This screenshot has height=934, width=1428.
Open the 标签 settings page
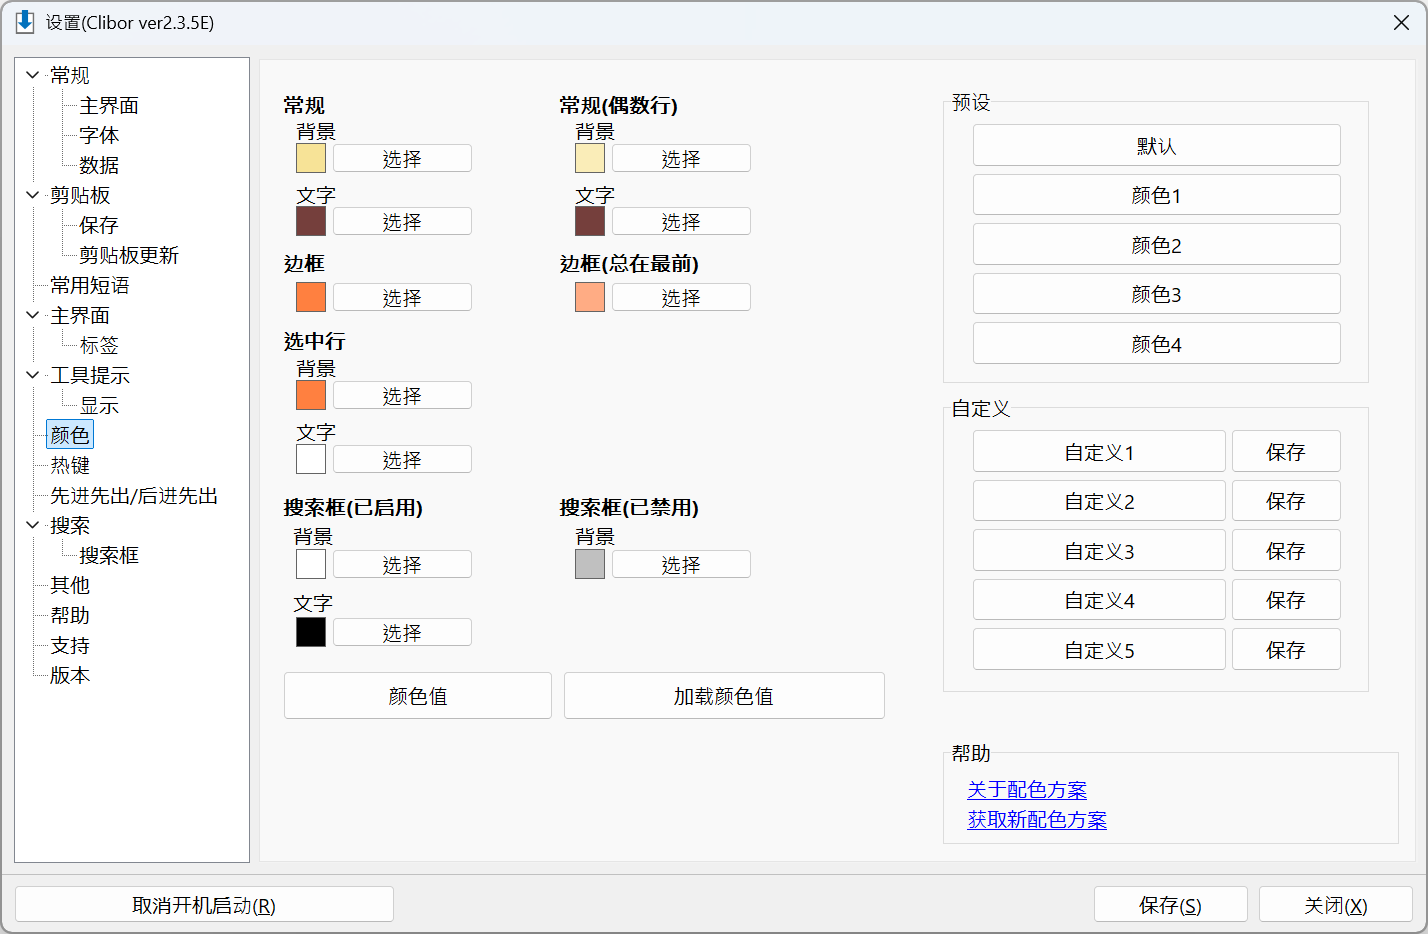(99, 345)
